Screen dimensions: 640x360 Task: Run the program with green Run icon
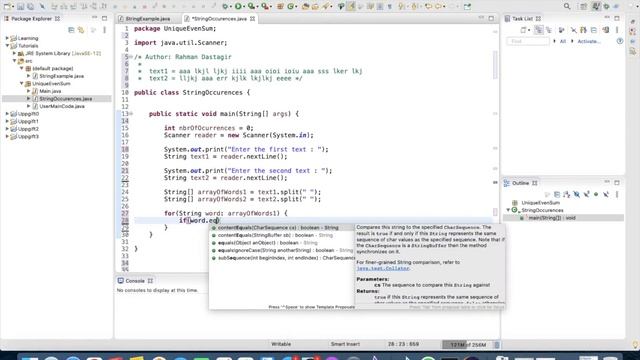click(238, 6)
